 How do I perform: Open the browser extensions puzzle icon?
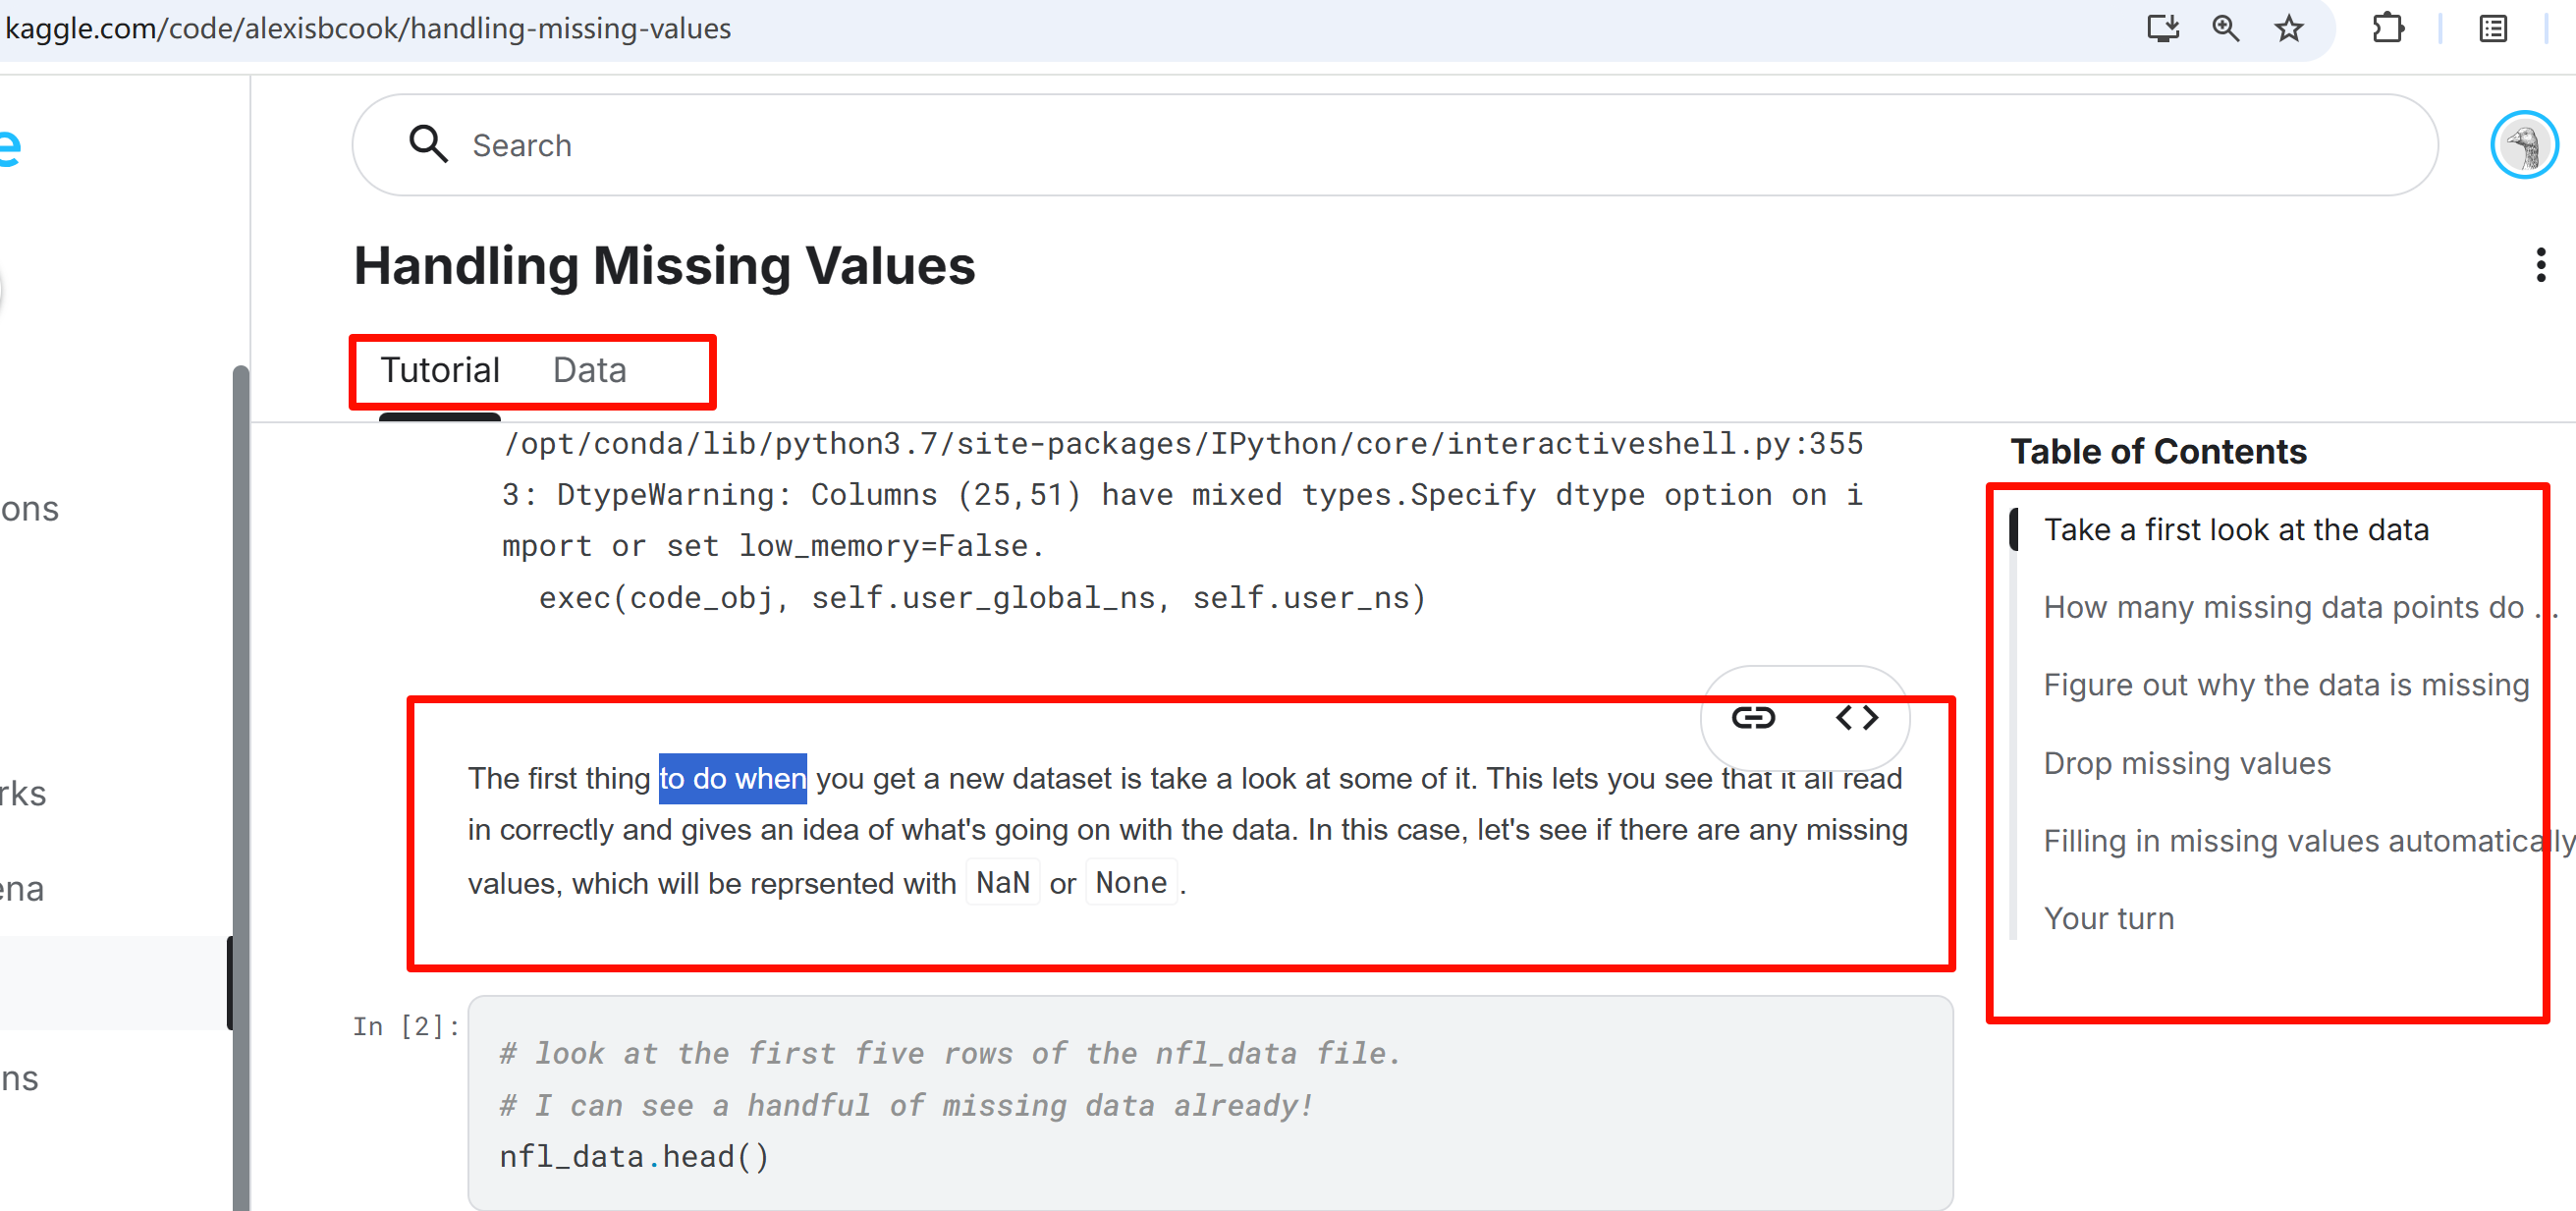pos(2388,28)
